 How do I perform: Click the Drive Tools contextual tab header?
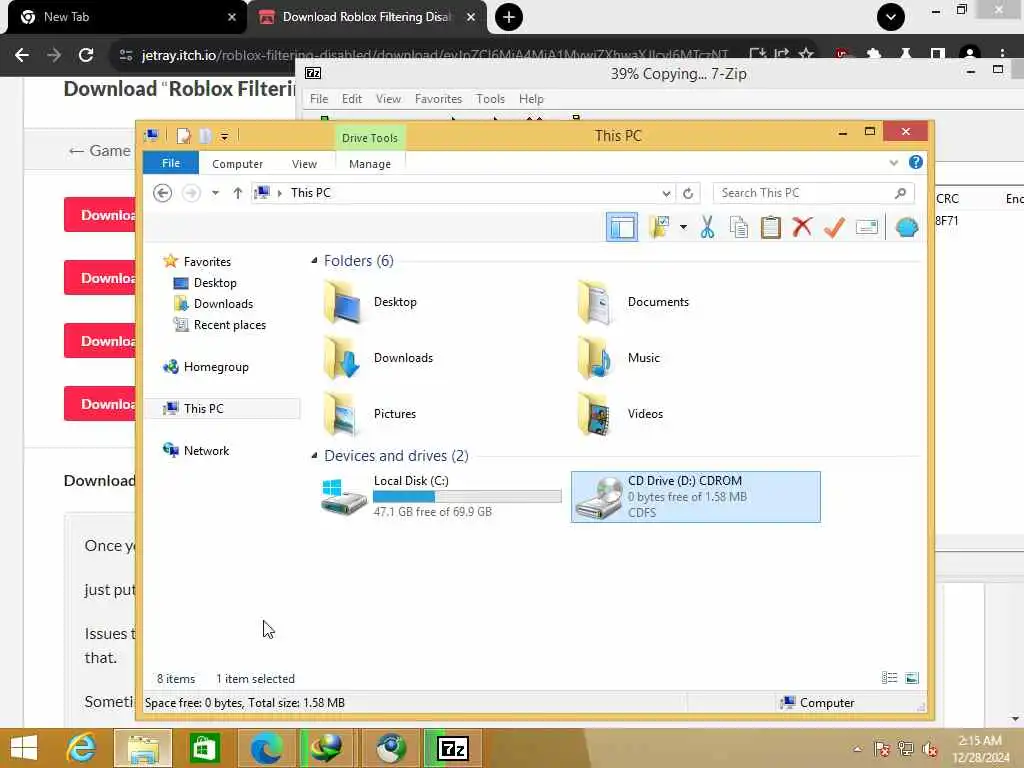[370, 138]
